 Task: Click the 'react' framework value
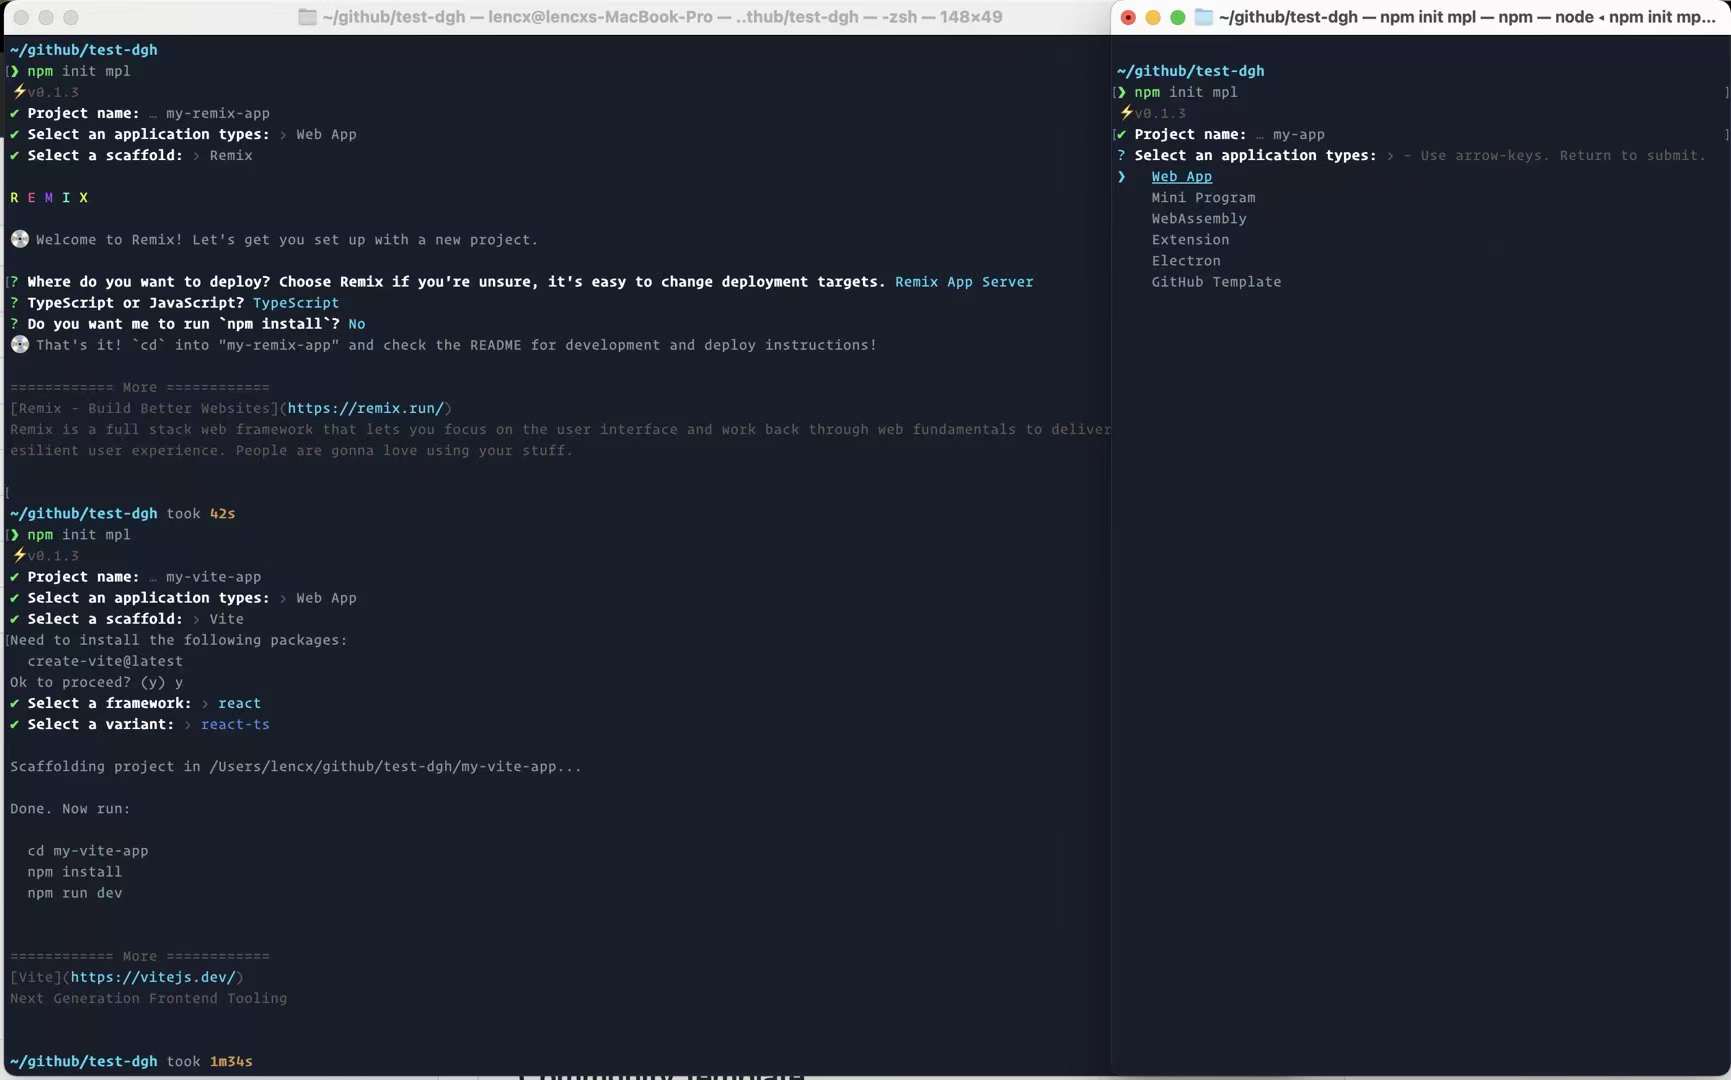point(239,704)
